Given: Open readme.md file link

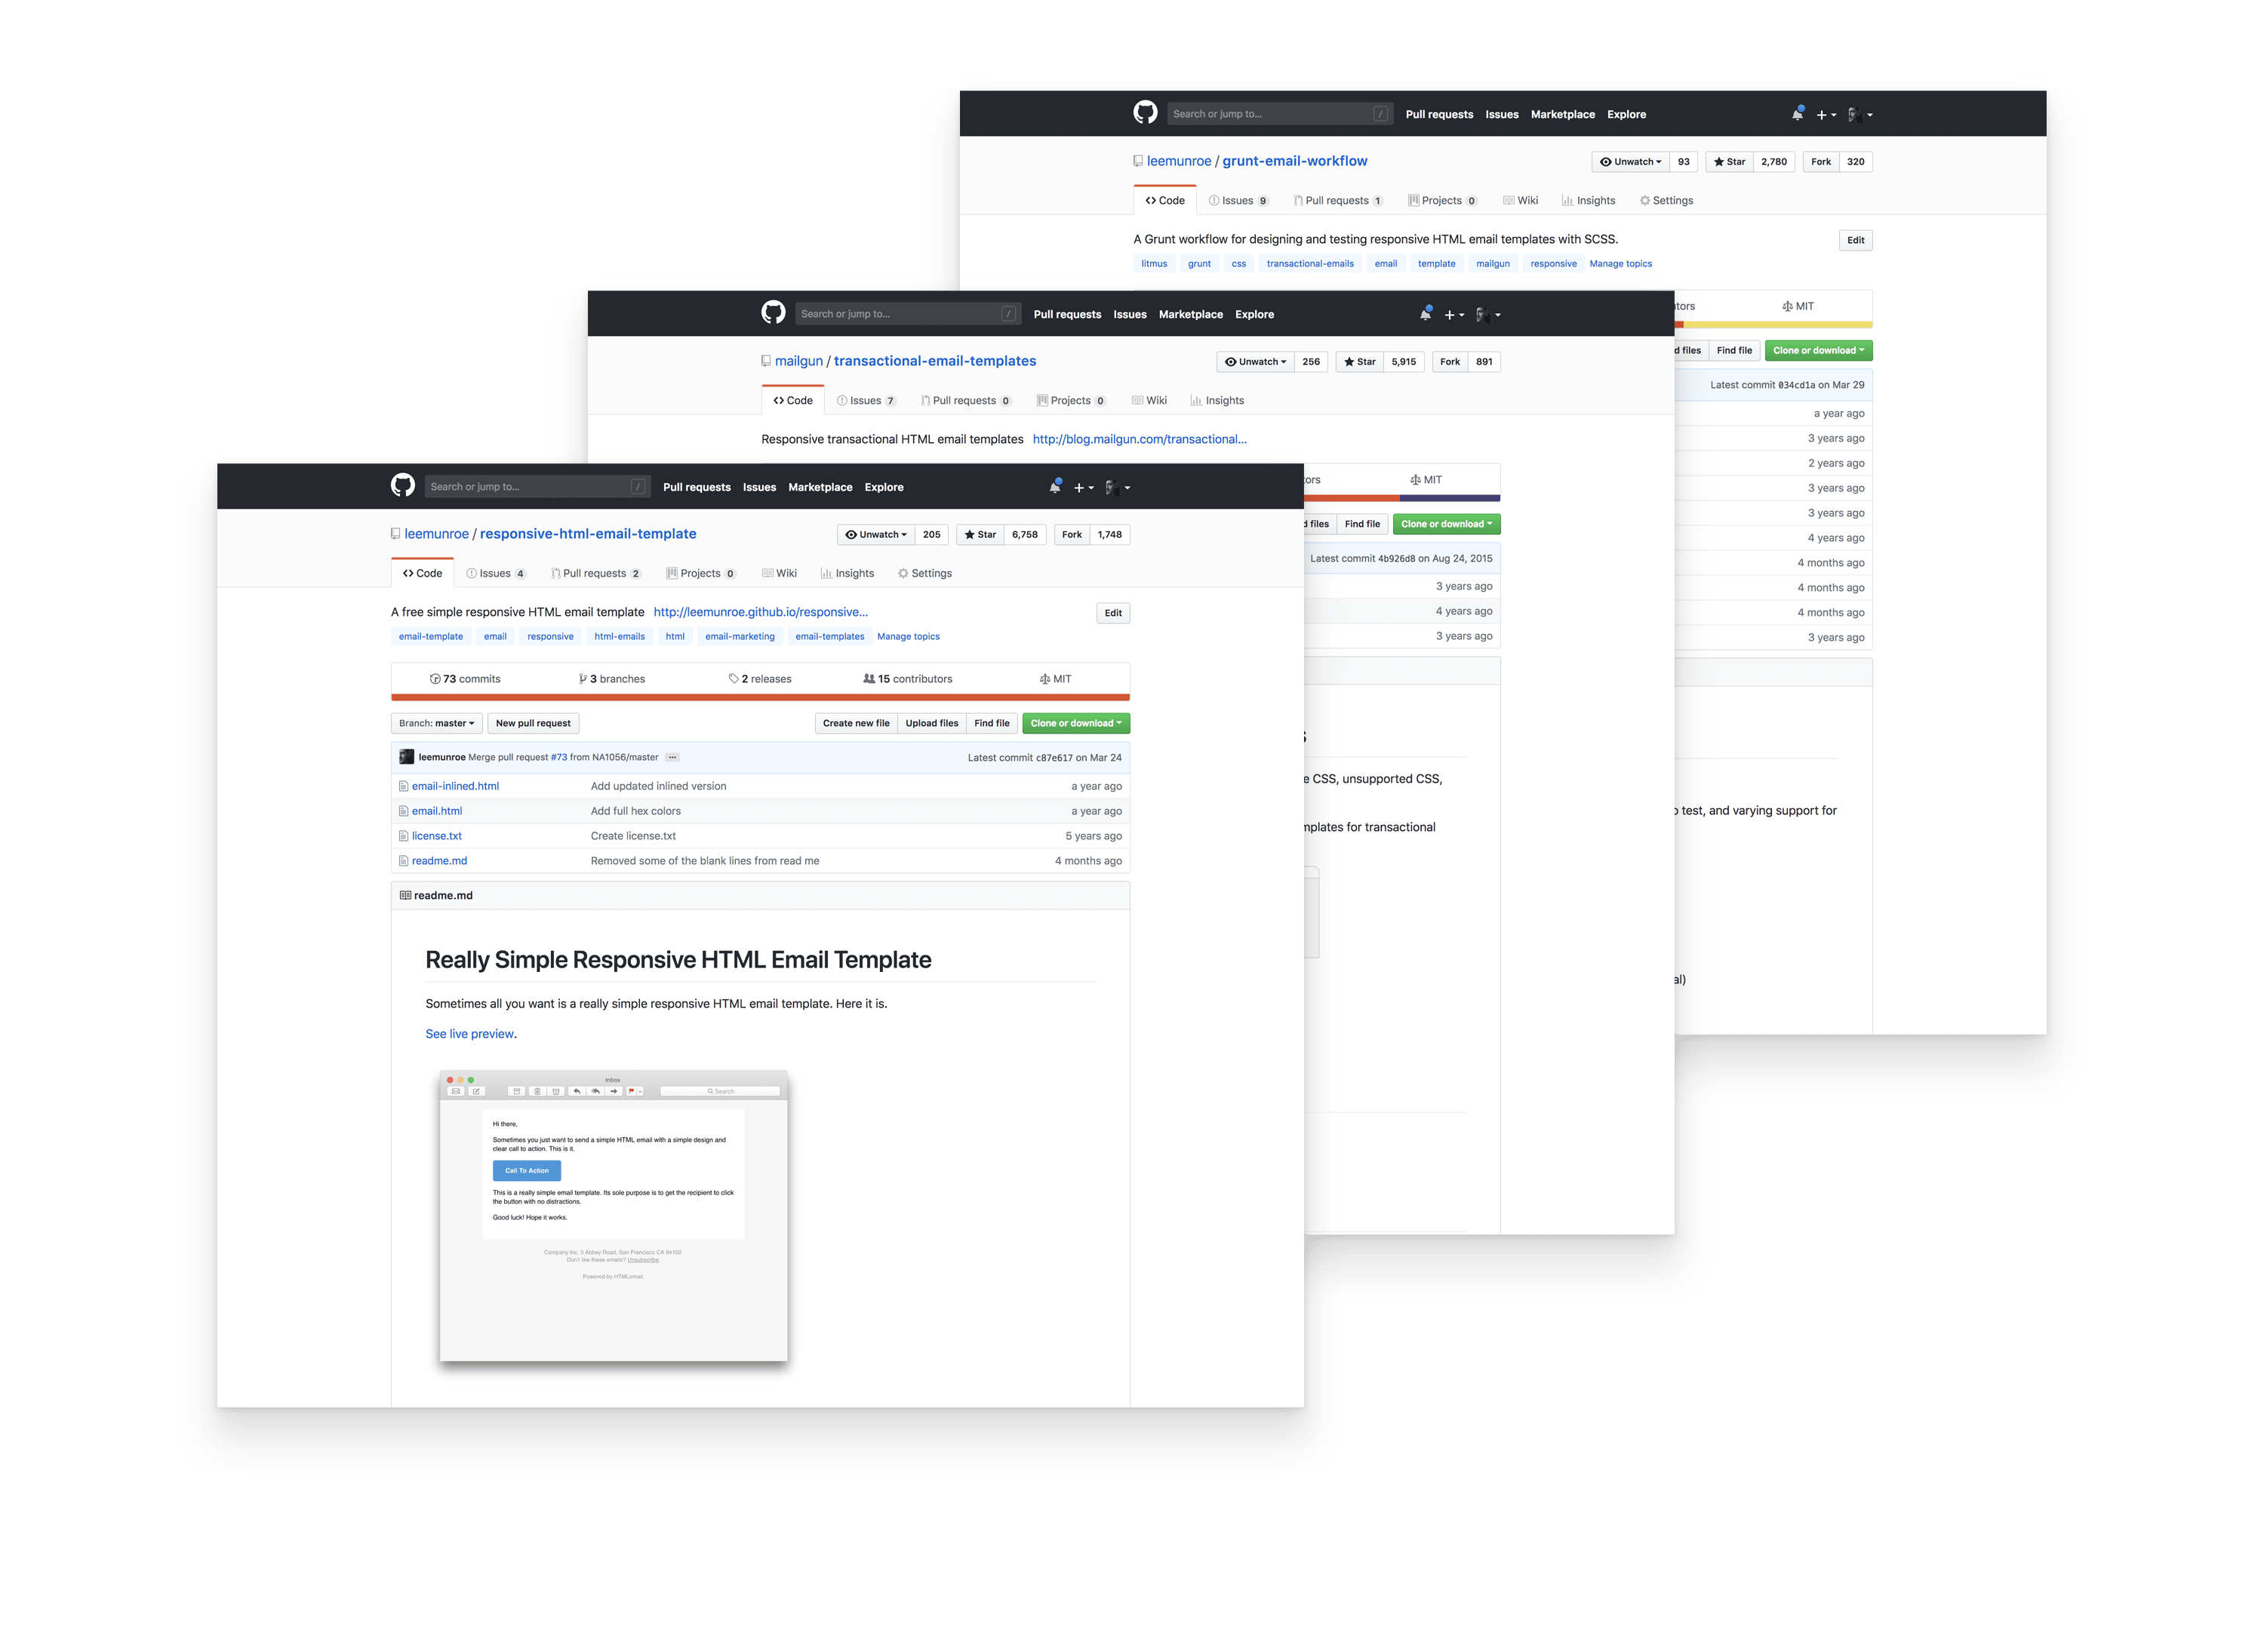Looking at the screenshot, I should [x=439, y=861].
